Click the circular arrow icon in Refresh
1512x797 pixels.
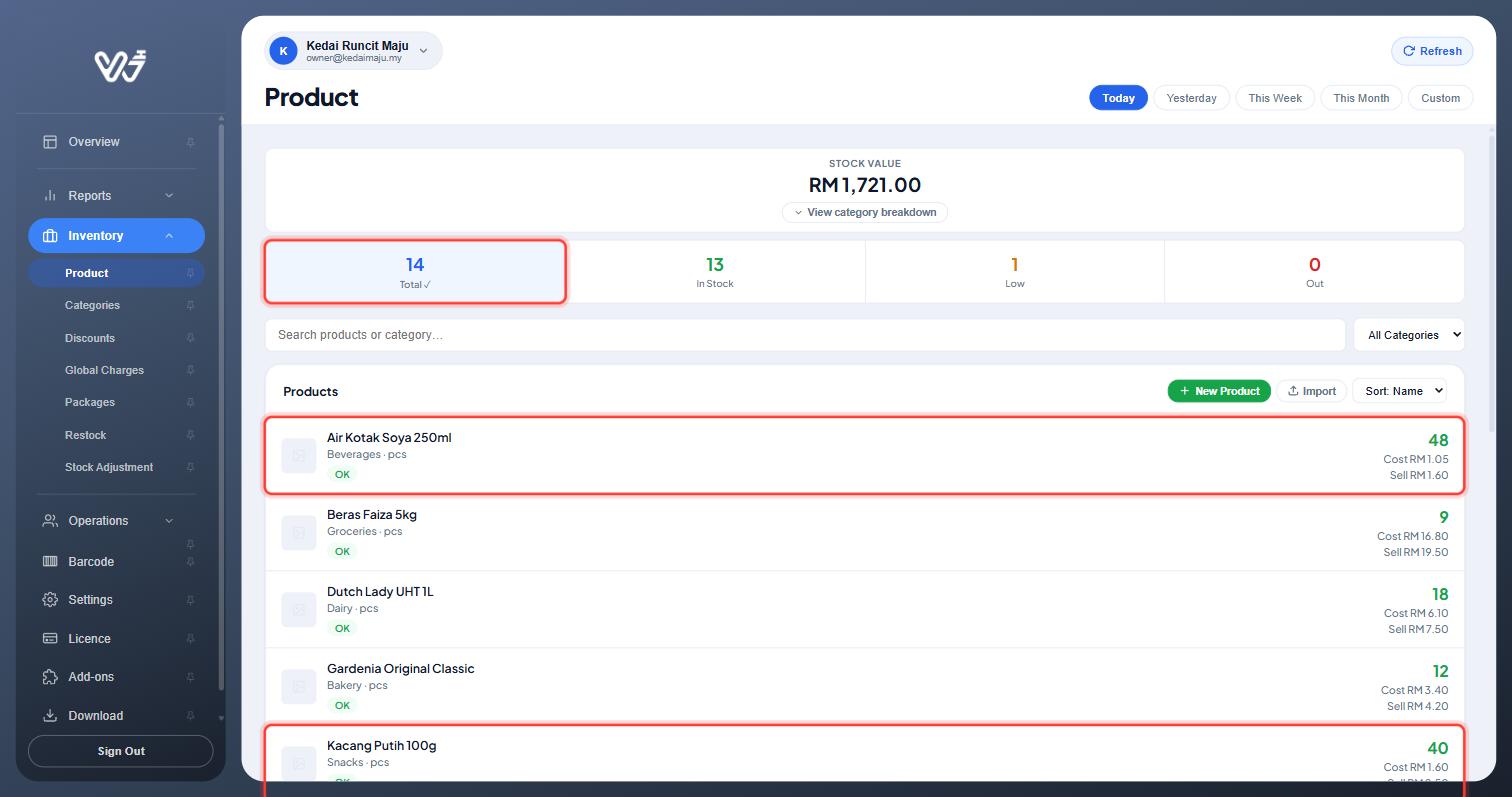1409,51
